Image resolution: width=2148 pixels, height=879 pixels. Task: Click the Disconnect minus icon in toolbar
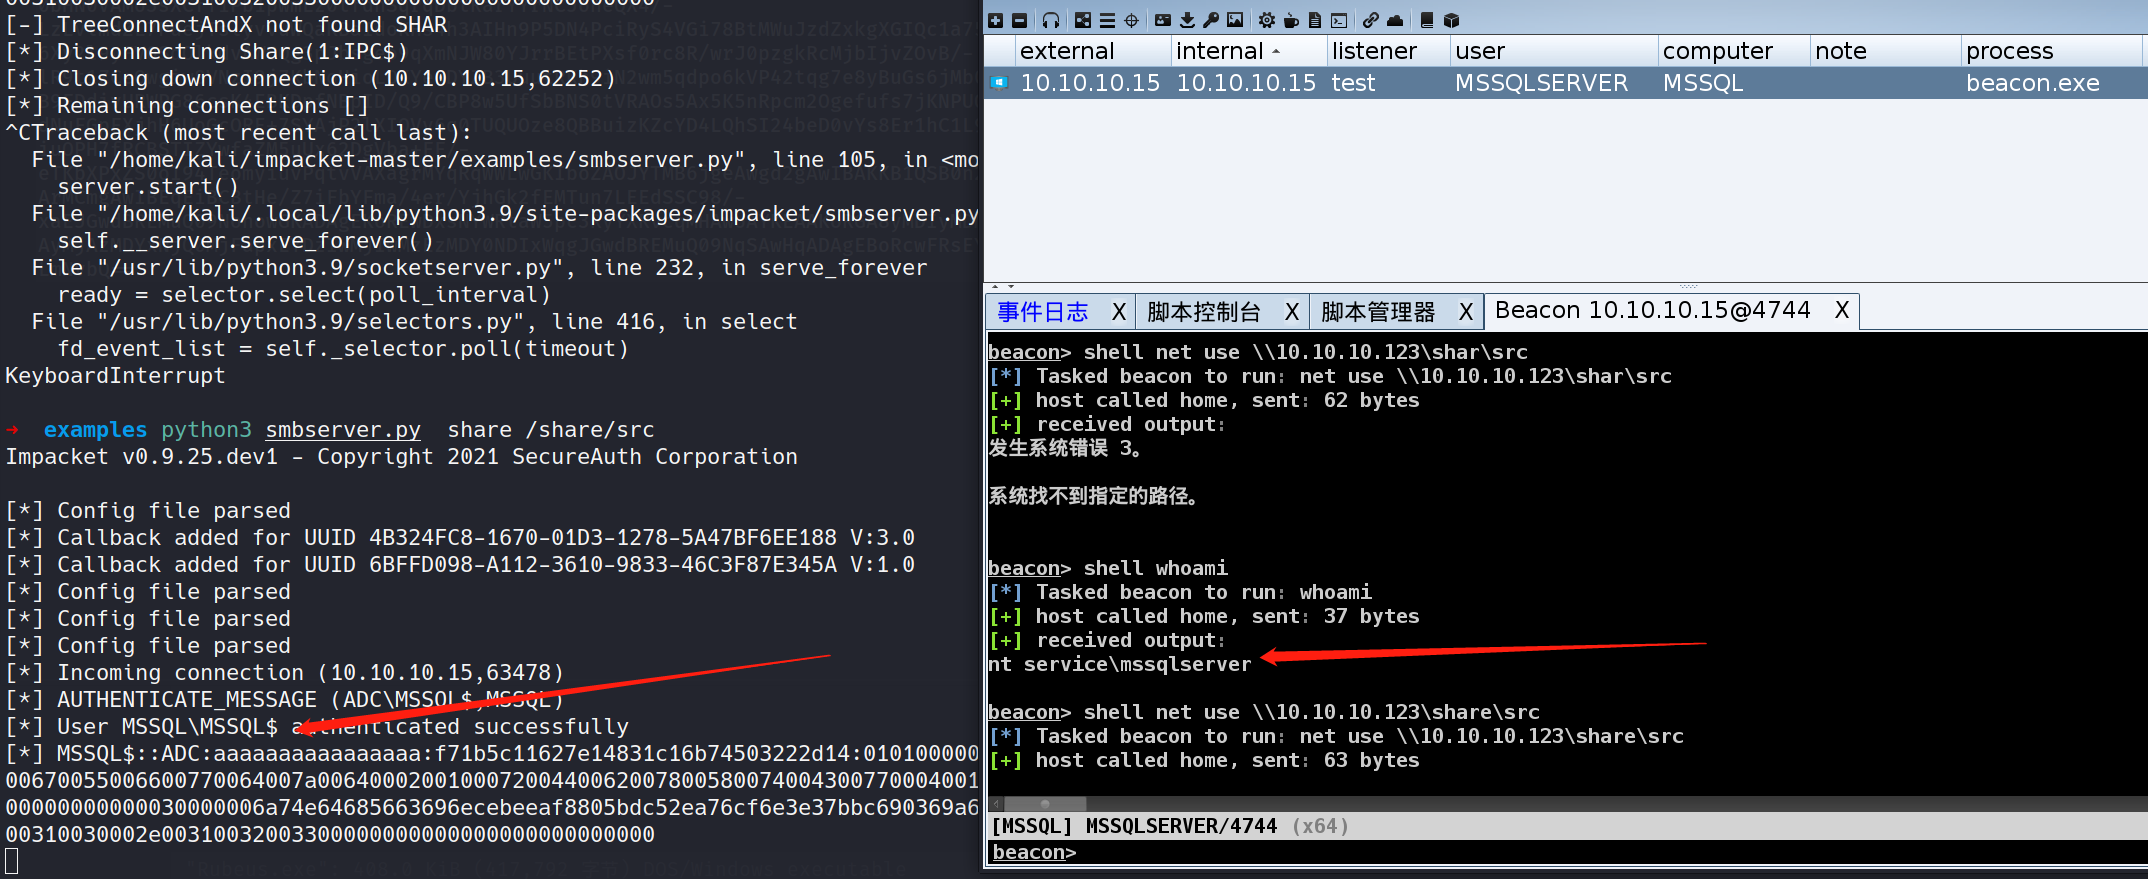coord(1019,20)
